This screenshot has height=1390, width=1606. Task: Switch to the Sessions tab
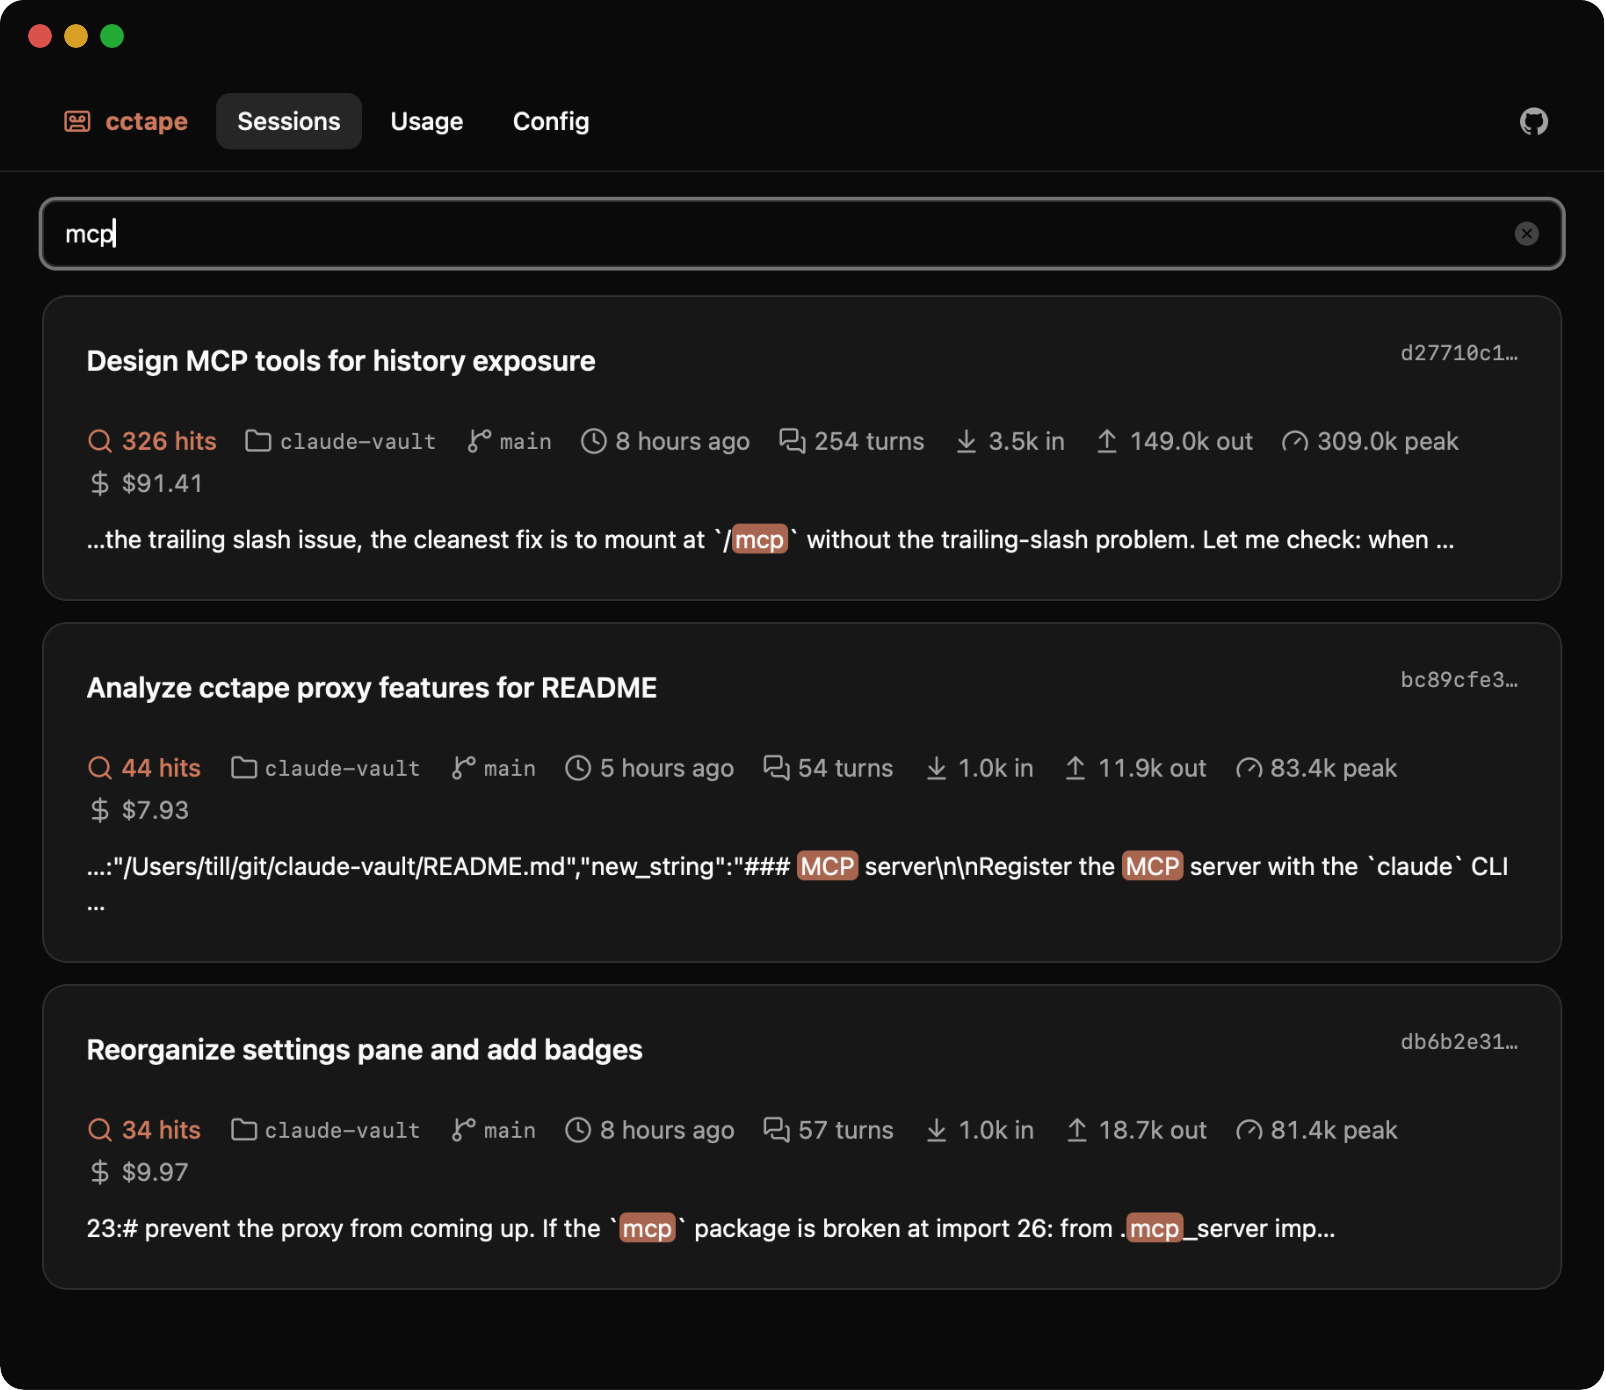[289, 121]
